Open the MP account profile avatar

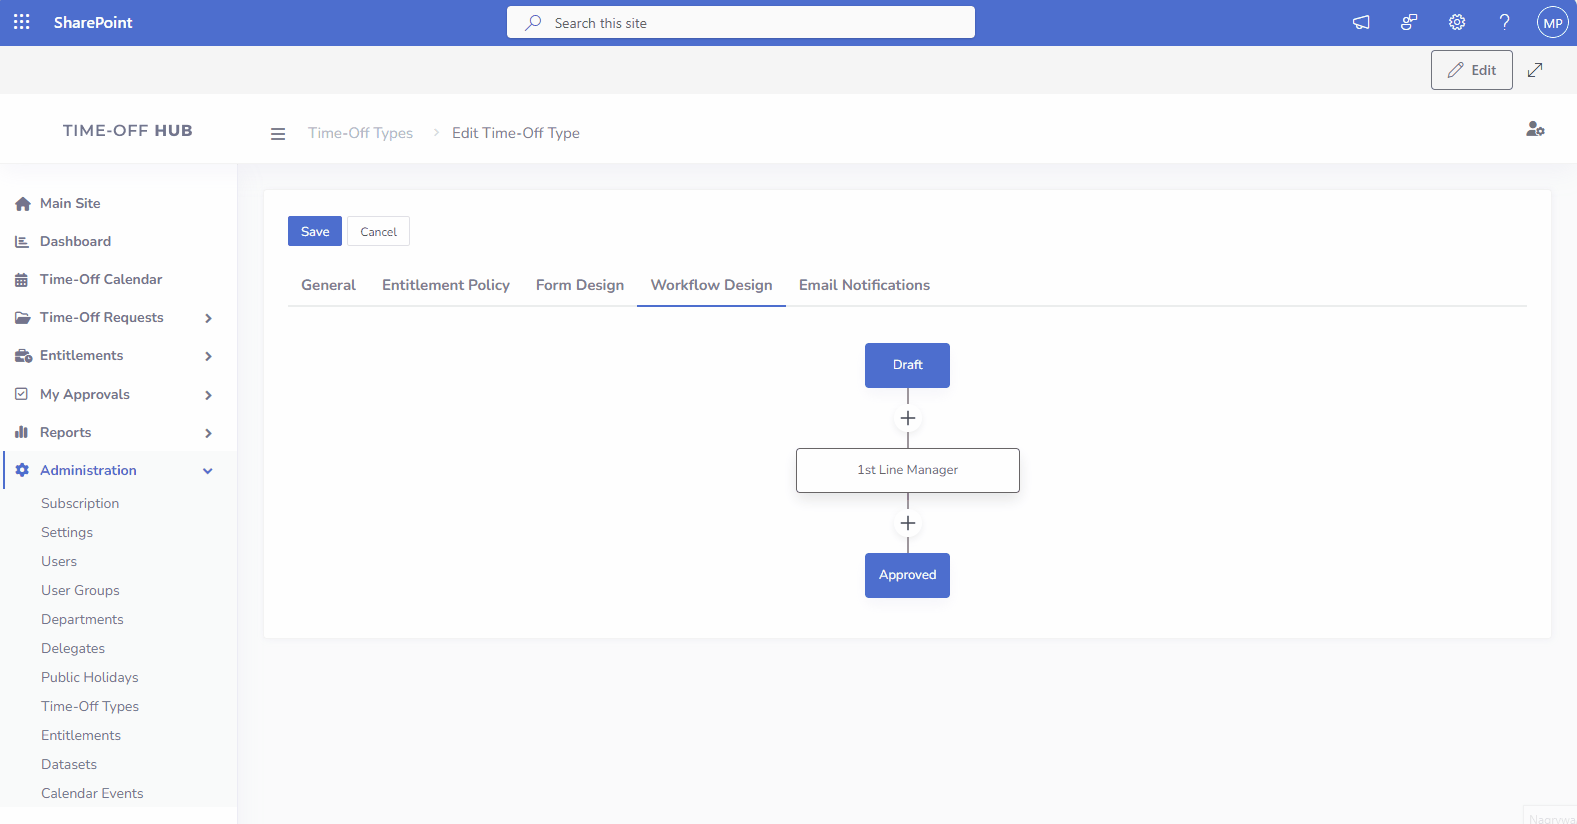[x=1552, y=23]
